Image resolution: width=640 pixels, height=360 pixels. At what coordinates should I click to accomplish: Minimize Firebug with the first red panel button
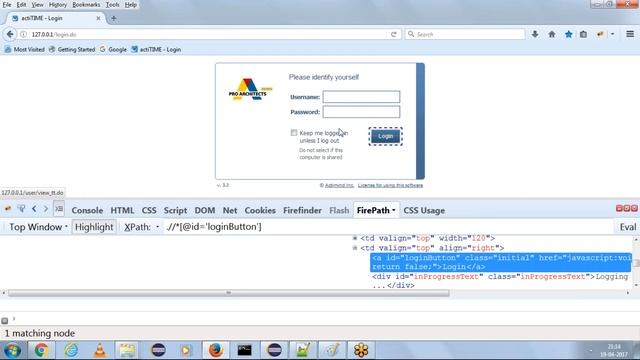tap(619, 209)
